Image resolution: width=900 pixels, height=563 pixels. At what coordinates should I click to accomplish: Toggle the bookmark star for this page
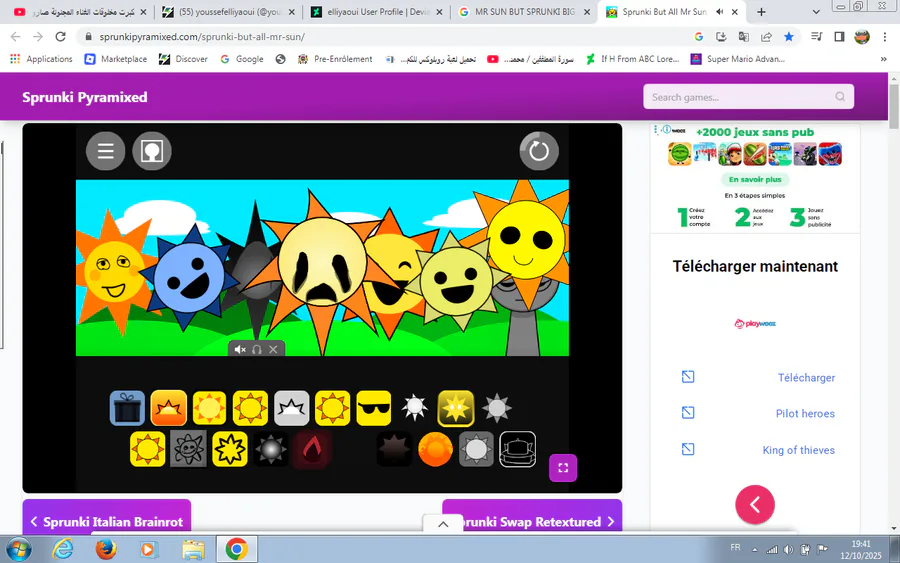pyautogui.click(x=789, y=37)
